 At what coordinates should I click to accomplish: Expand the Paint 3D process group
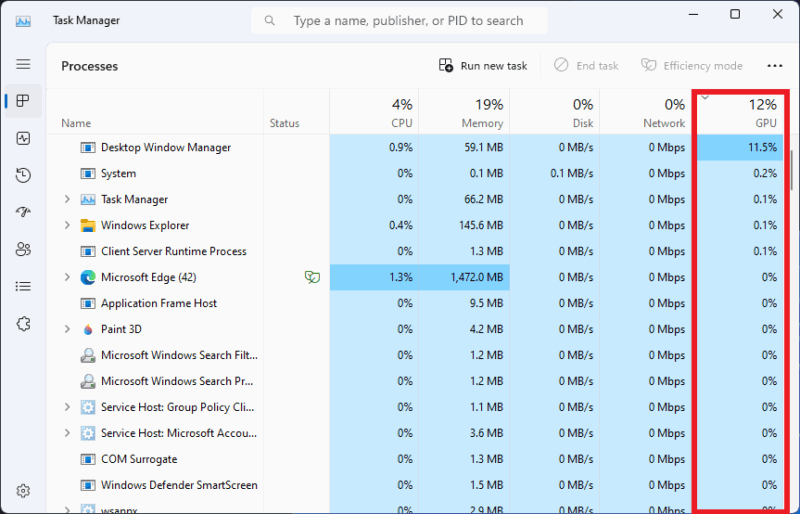[67, 329]
